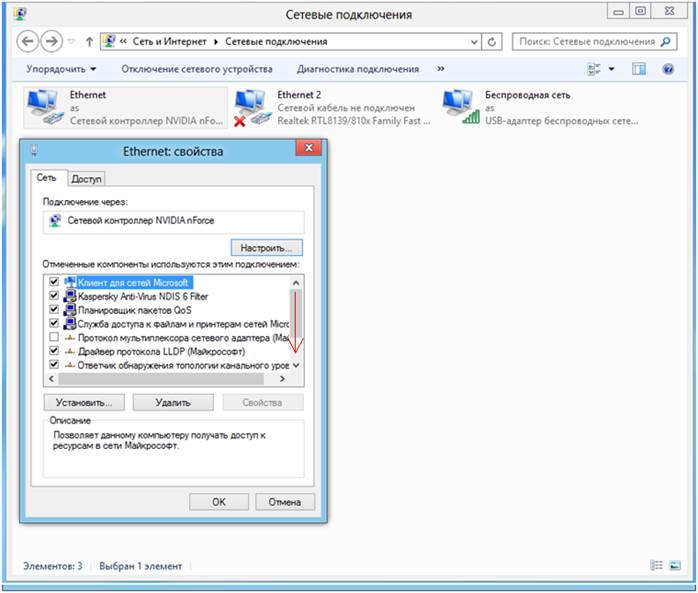Click the component list left arrow

51,379
